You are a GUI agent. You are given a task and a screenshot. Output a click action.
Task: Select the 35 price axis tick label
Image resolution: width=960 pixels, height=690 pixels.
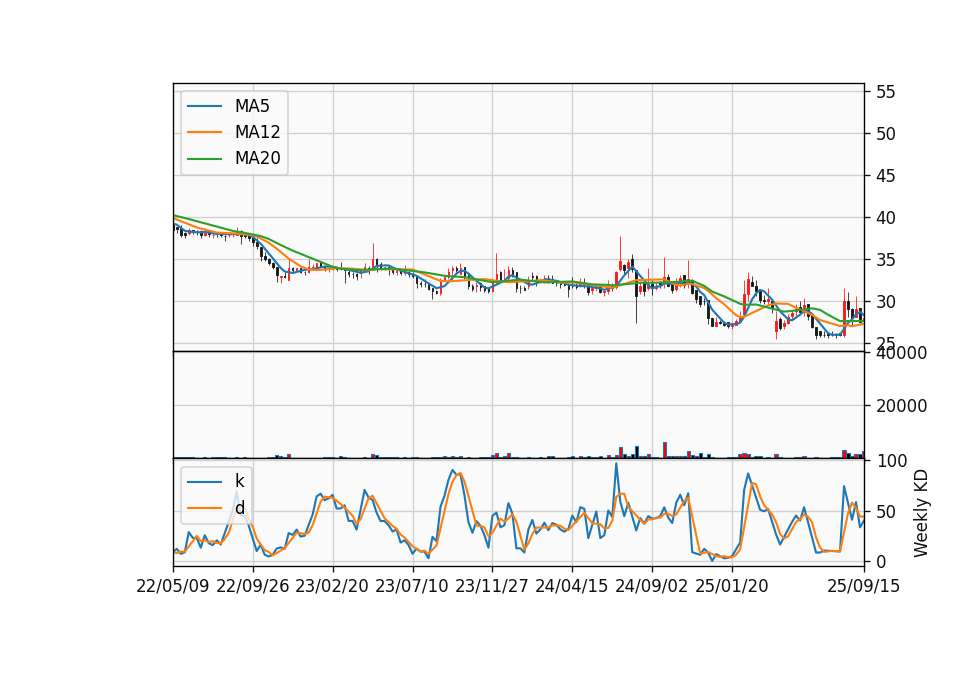[x=885, y=260]
